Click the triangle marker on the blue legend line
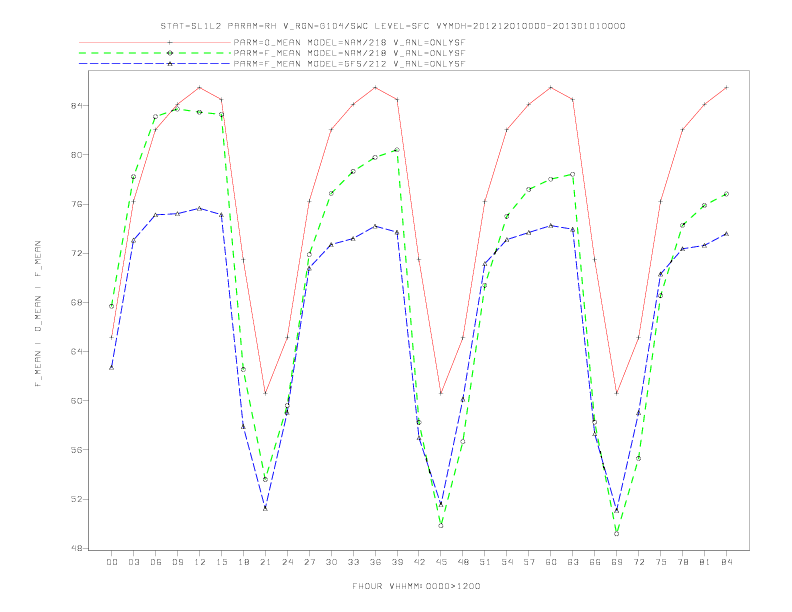 tap(170, 64)
